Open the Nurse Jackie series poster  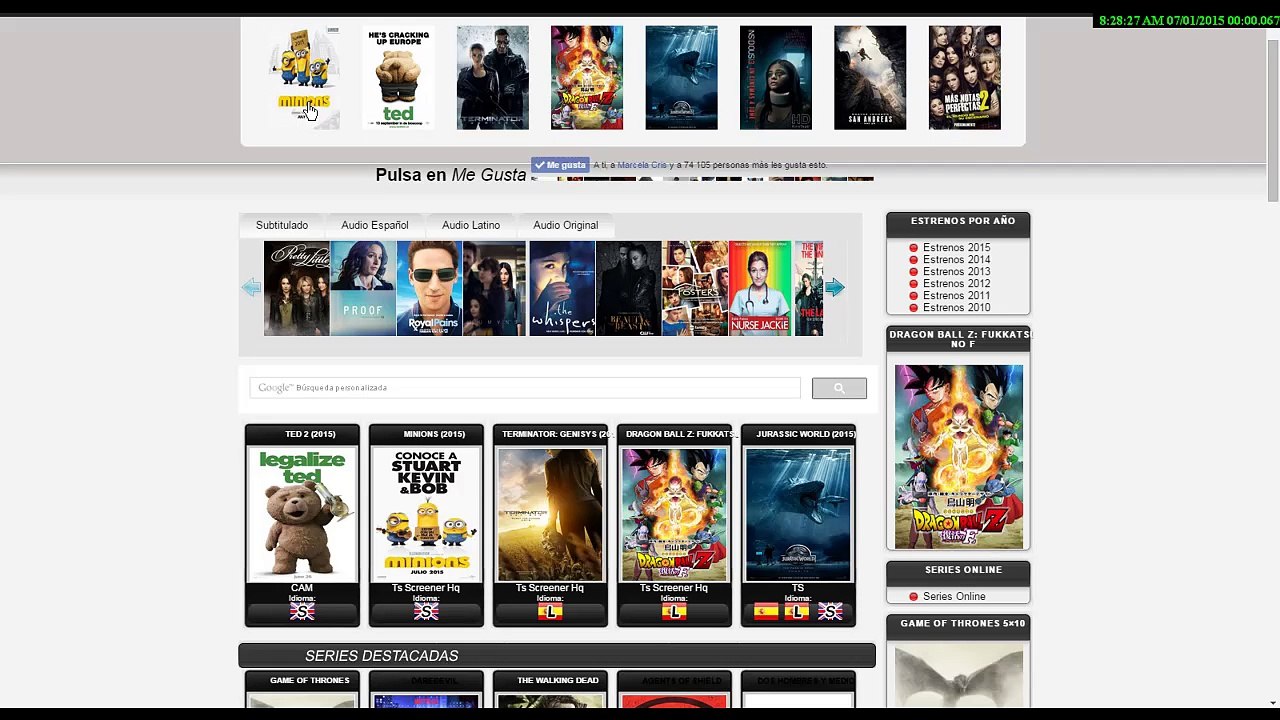(760, 288)
